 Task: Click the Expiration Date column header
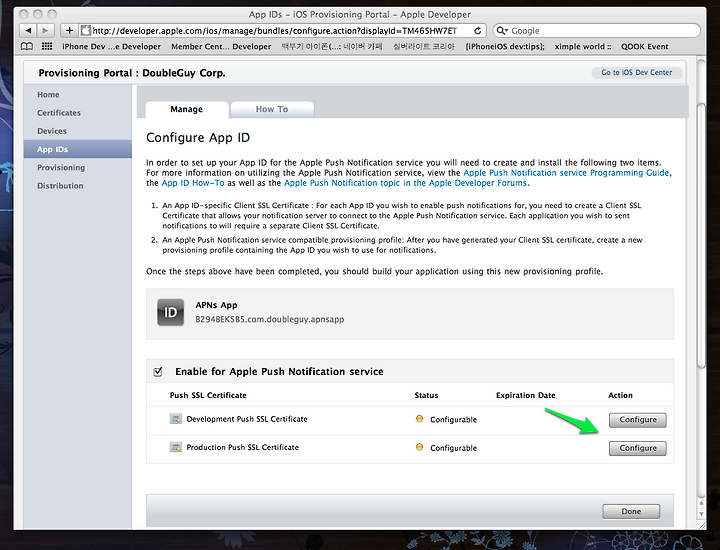tap(526, 395)
